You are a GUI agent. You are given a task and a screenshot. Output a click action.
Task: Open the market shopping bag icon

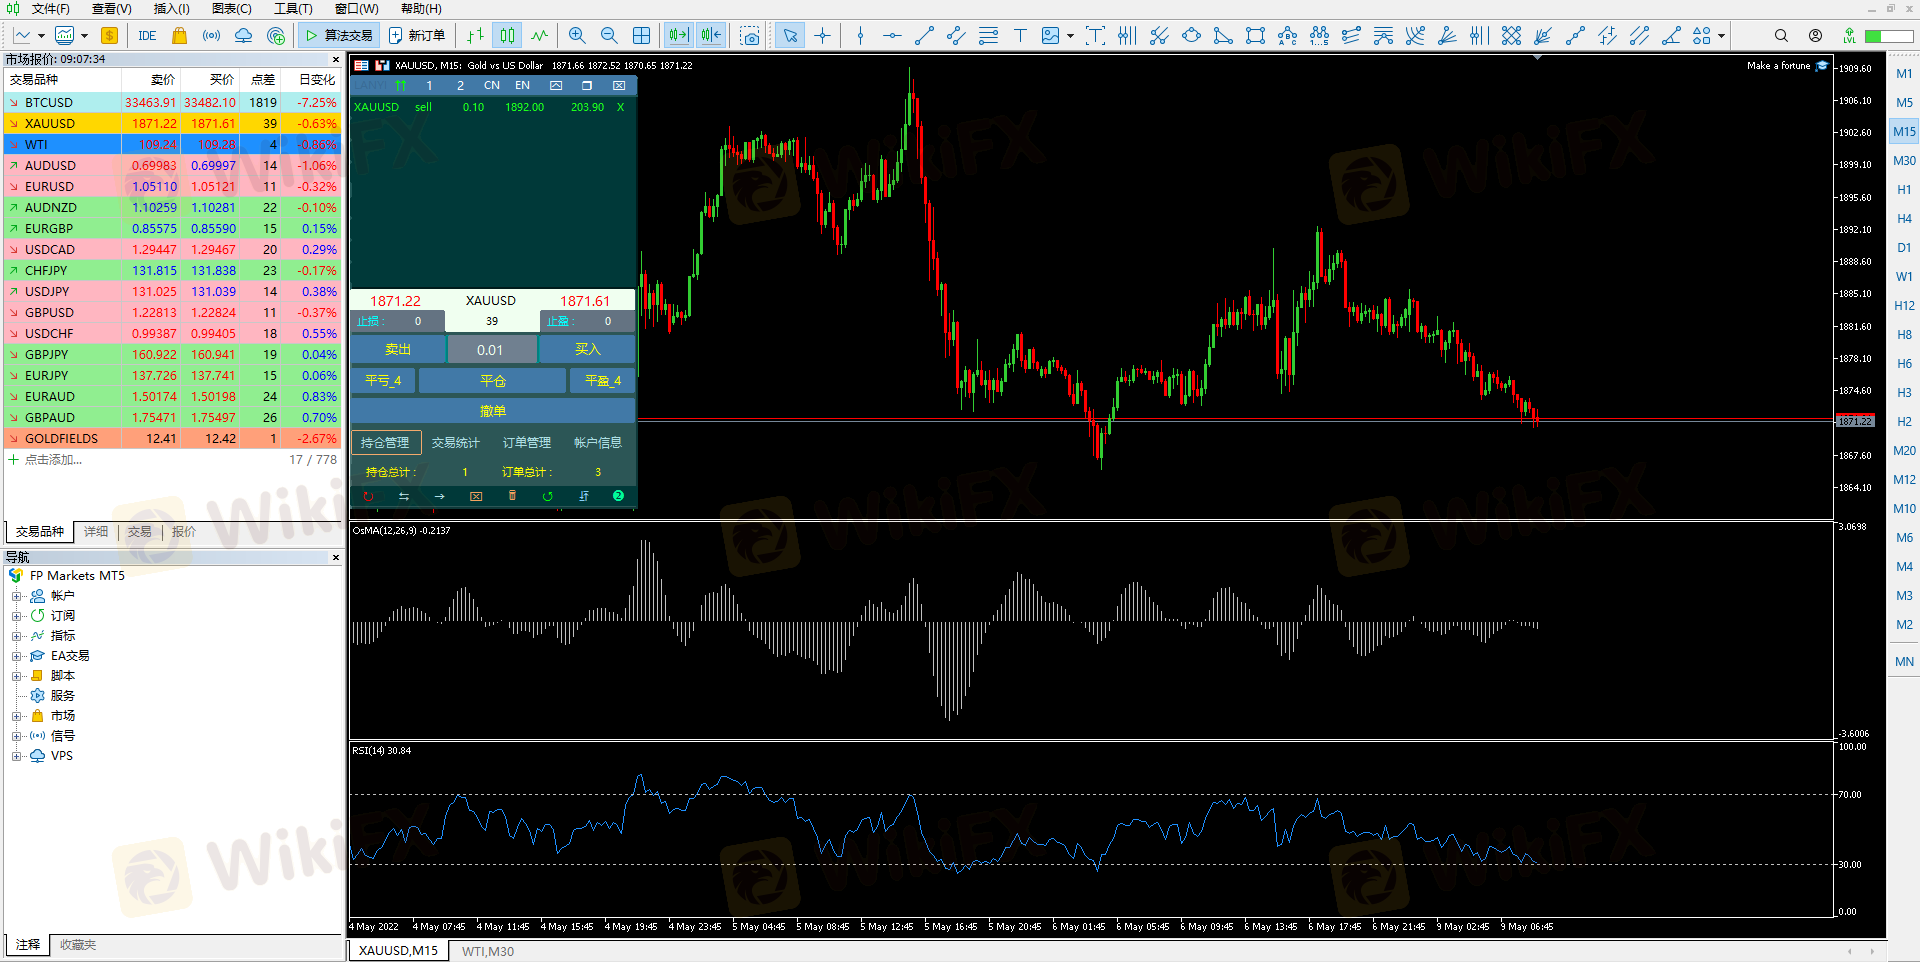tap(179, 36)
